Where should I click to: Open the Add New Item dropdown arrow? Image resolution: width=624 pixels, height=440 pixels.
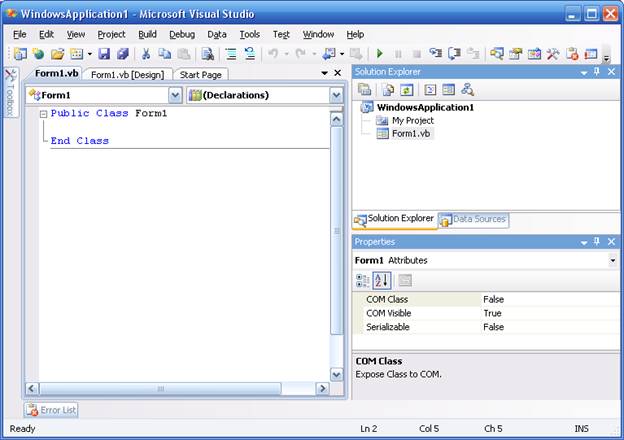(x=90, y=54)
